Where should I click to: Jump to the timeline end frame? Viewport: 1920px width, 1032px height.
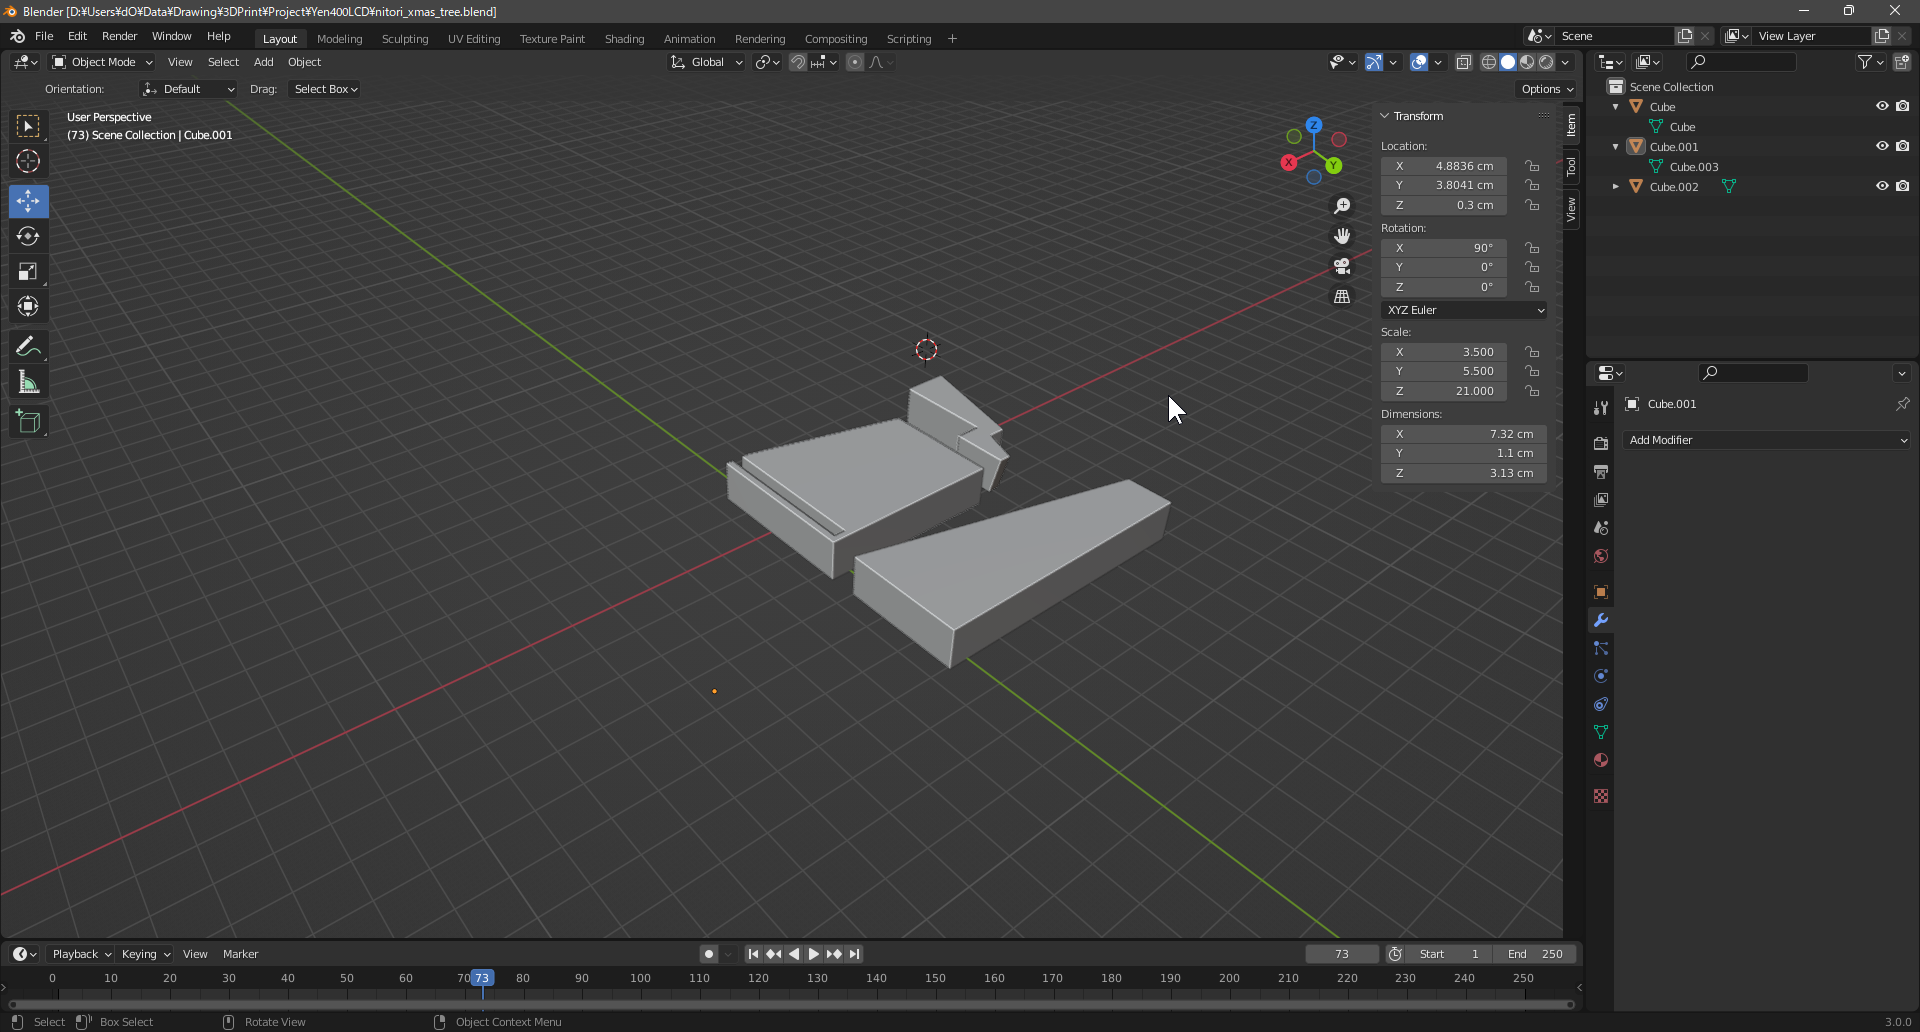tap(854, 954)
